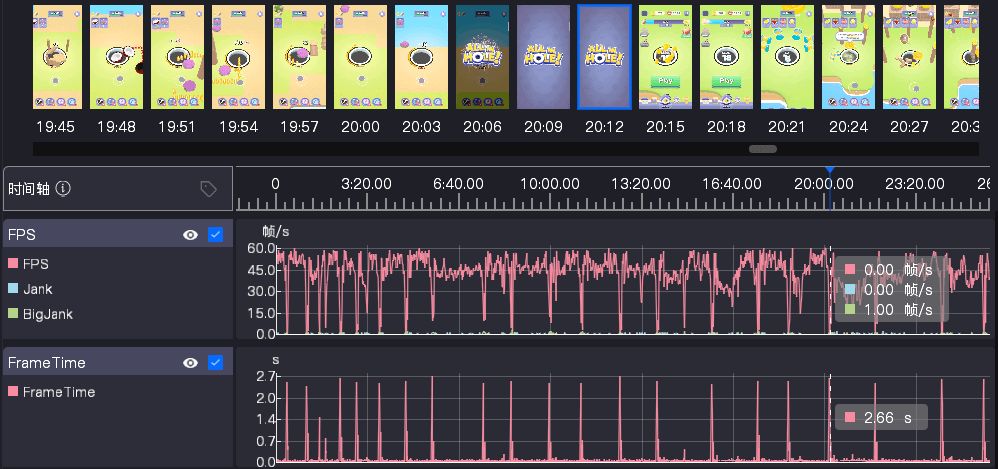
Task: Choose the thumbnail labeled 20:24
Action: click(x=848, y=57)
